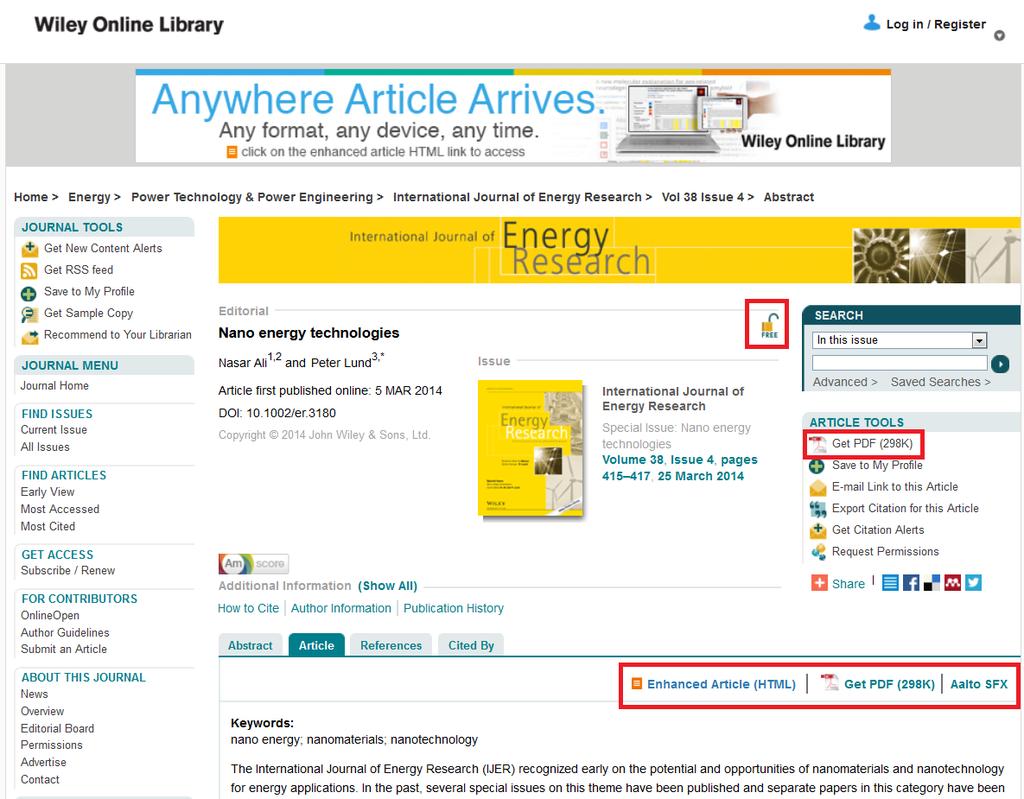Open Most Accessed articles

point(60,509)
